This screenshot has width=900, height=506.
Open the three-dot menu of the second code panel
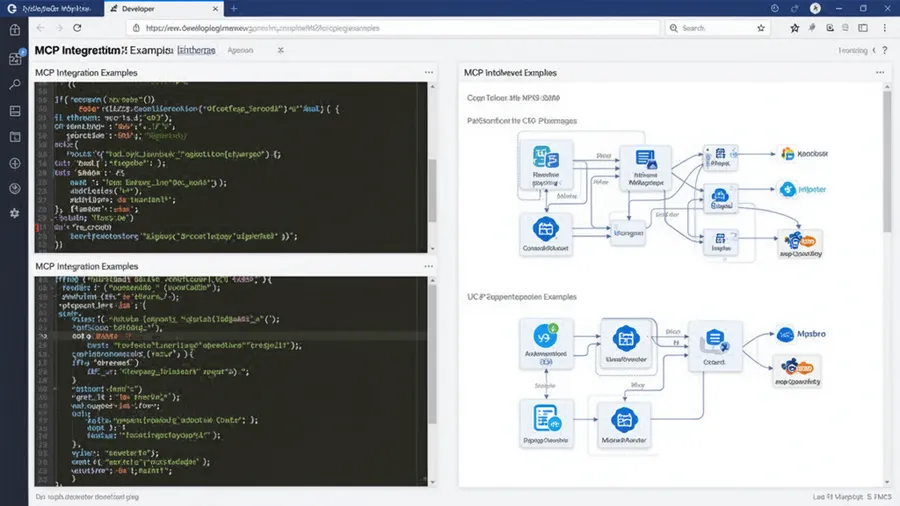(429, 266)
